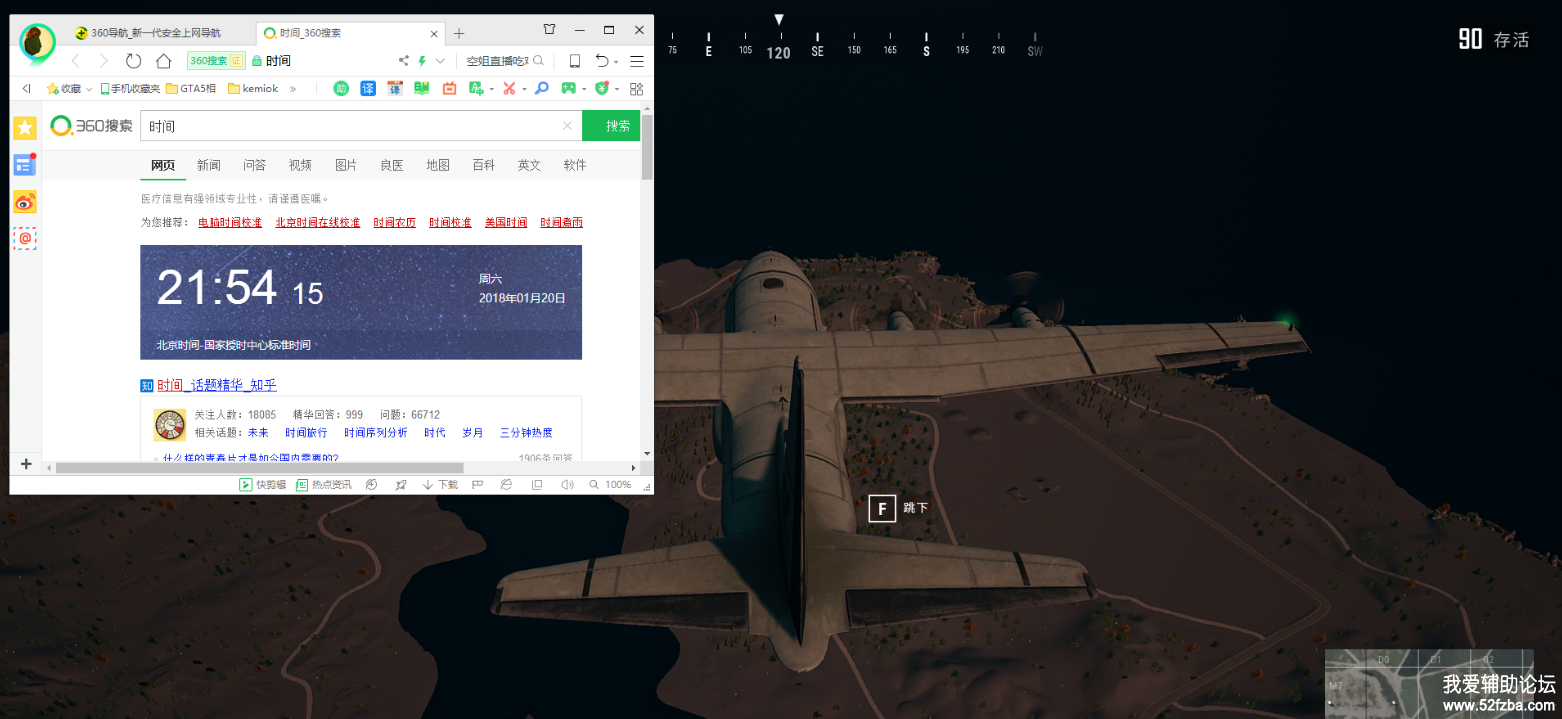Open the browser home page icon
1562x719 pixels.
tap(163, 61)
